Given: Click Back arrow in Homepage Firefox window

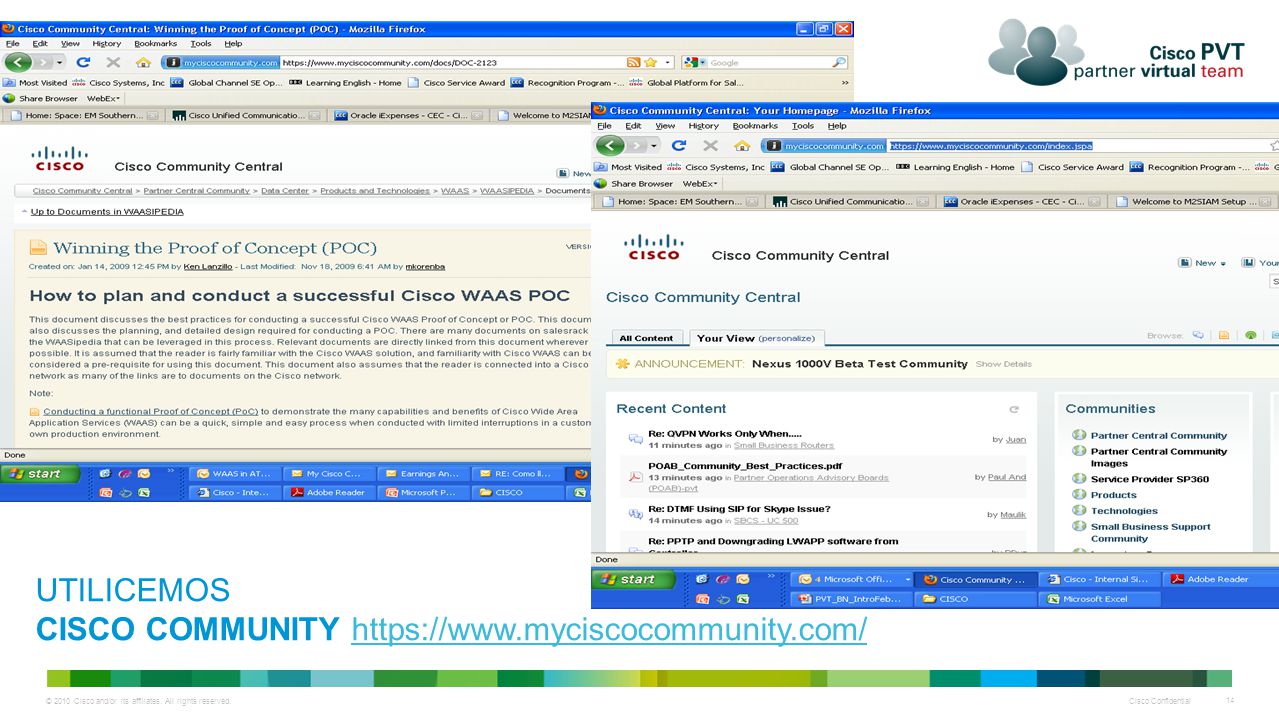Looking at the screenshot, I should [x=610, y=146].
